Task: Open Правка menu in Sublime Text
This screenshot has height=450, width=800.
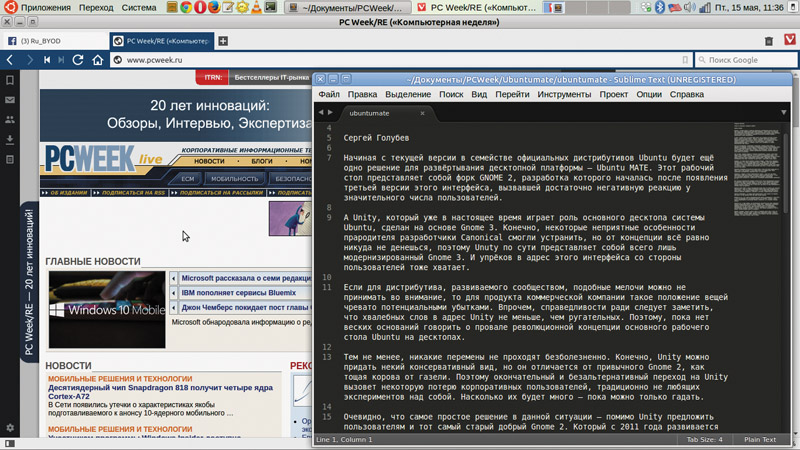Action: (362, 94)
